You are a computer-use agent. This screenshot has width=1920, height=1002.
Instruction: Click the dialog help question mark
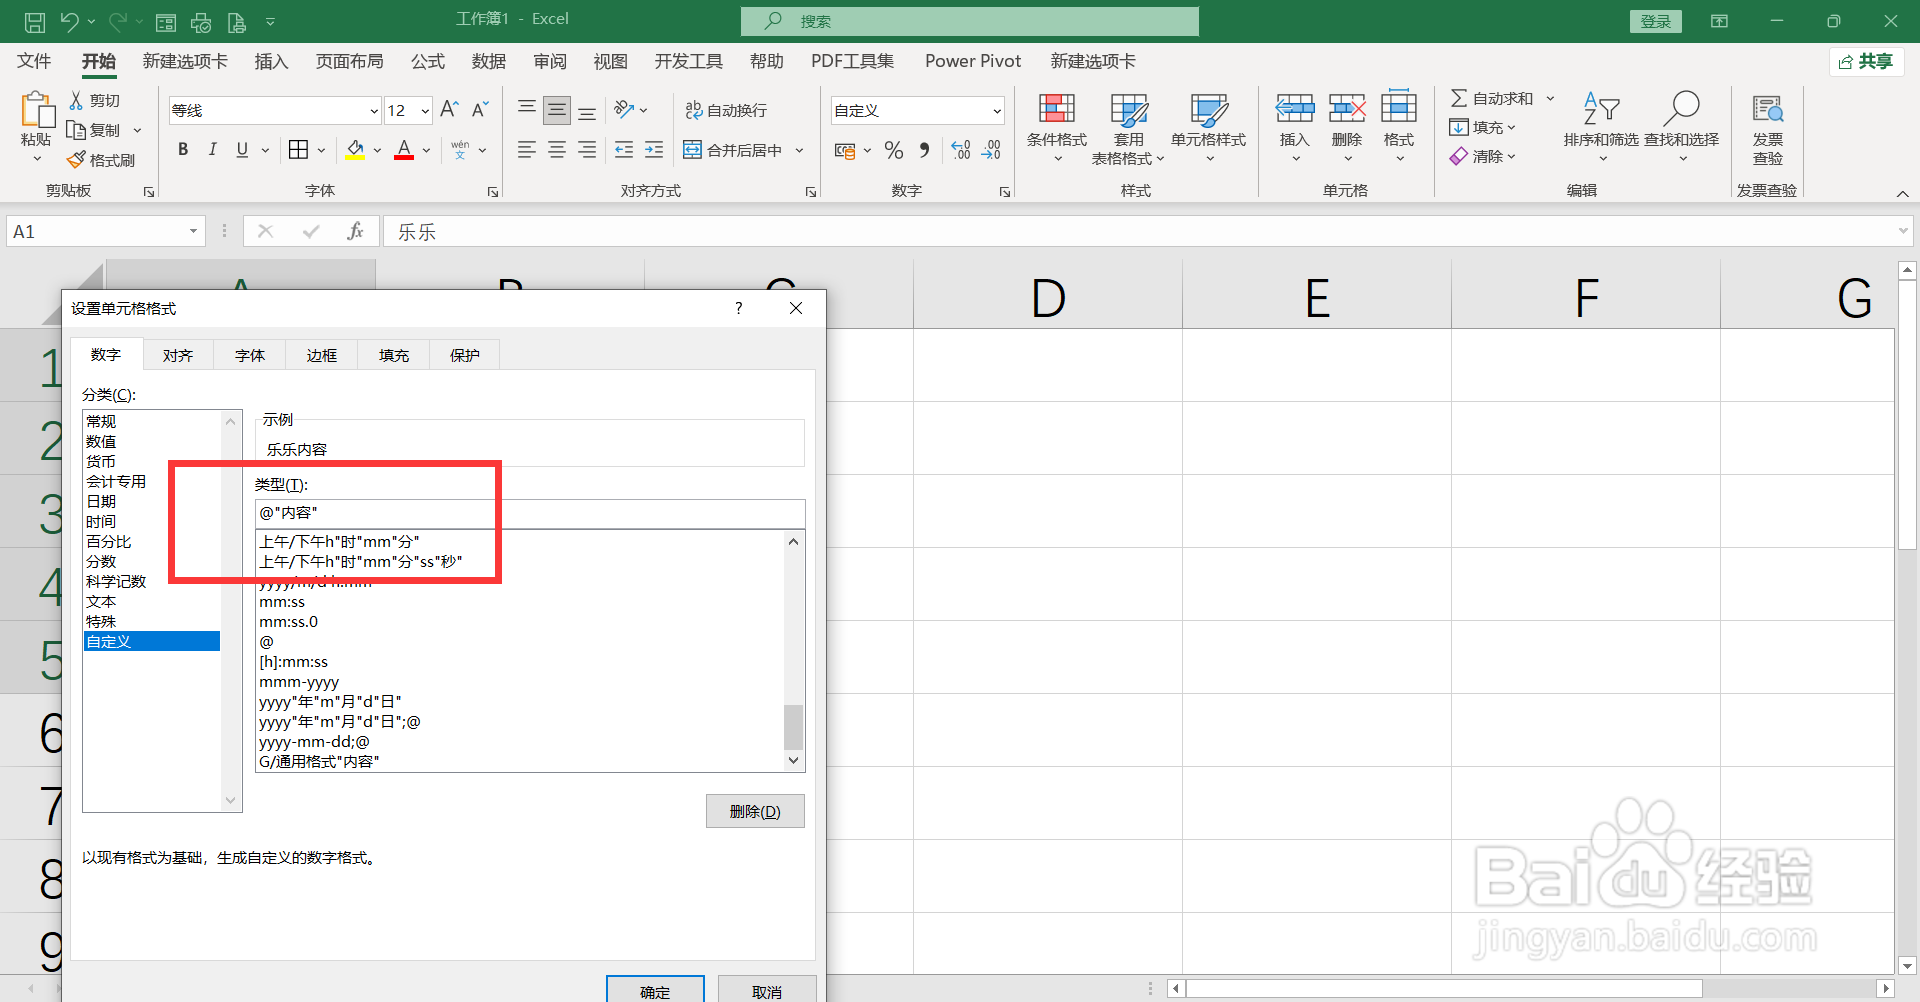739,308
